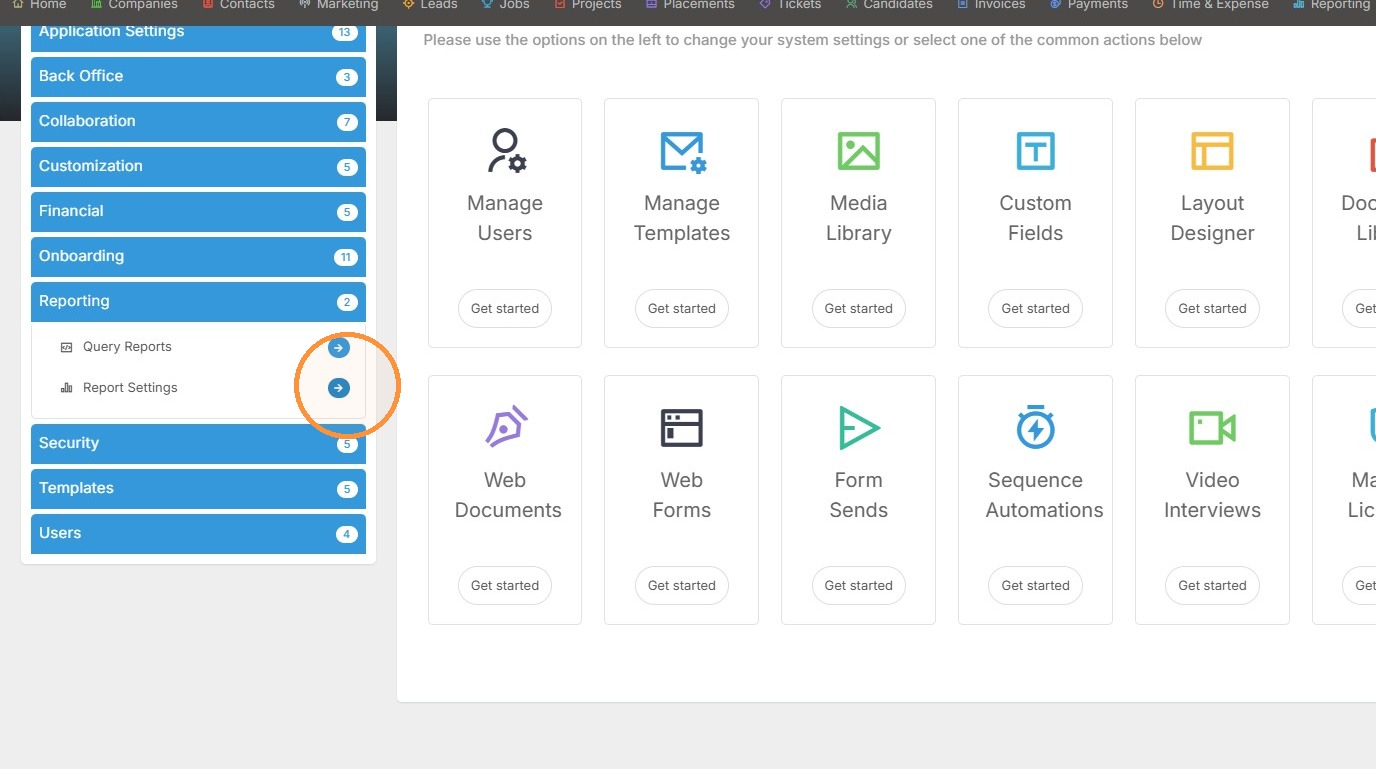Open the Media Library image icon
This screenshot has height=769, width=1376.
click(x=858, y=151)
